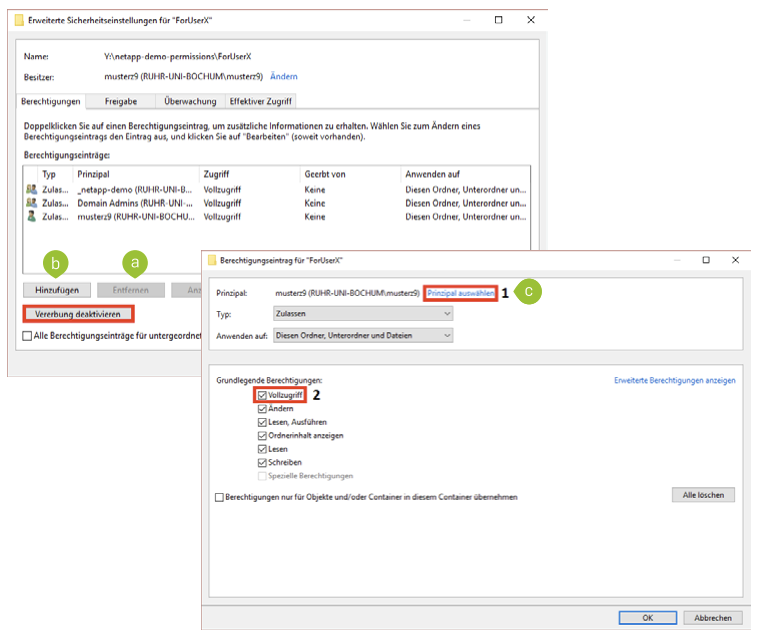Uncheck Lesen, Ausführen permission
The image size is (765, 641).
[x=262, y=422]
